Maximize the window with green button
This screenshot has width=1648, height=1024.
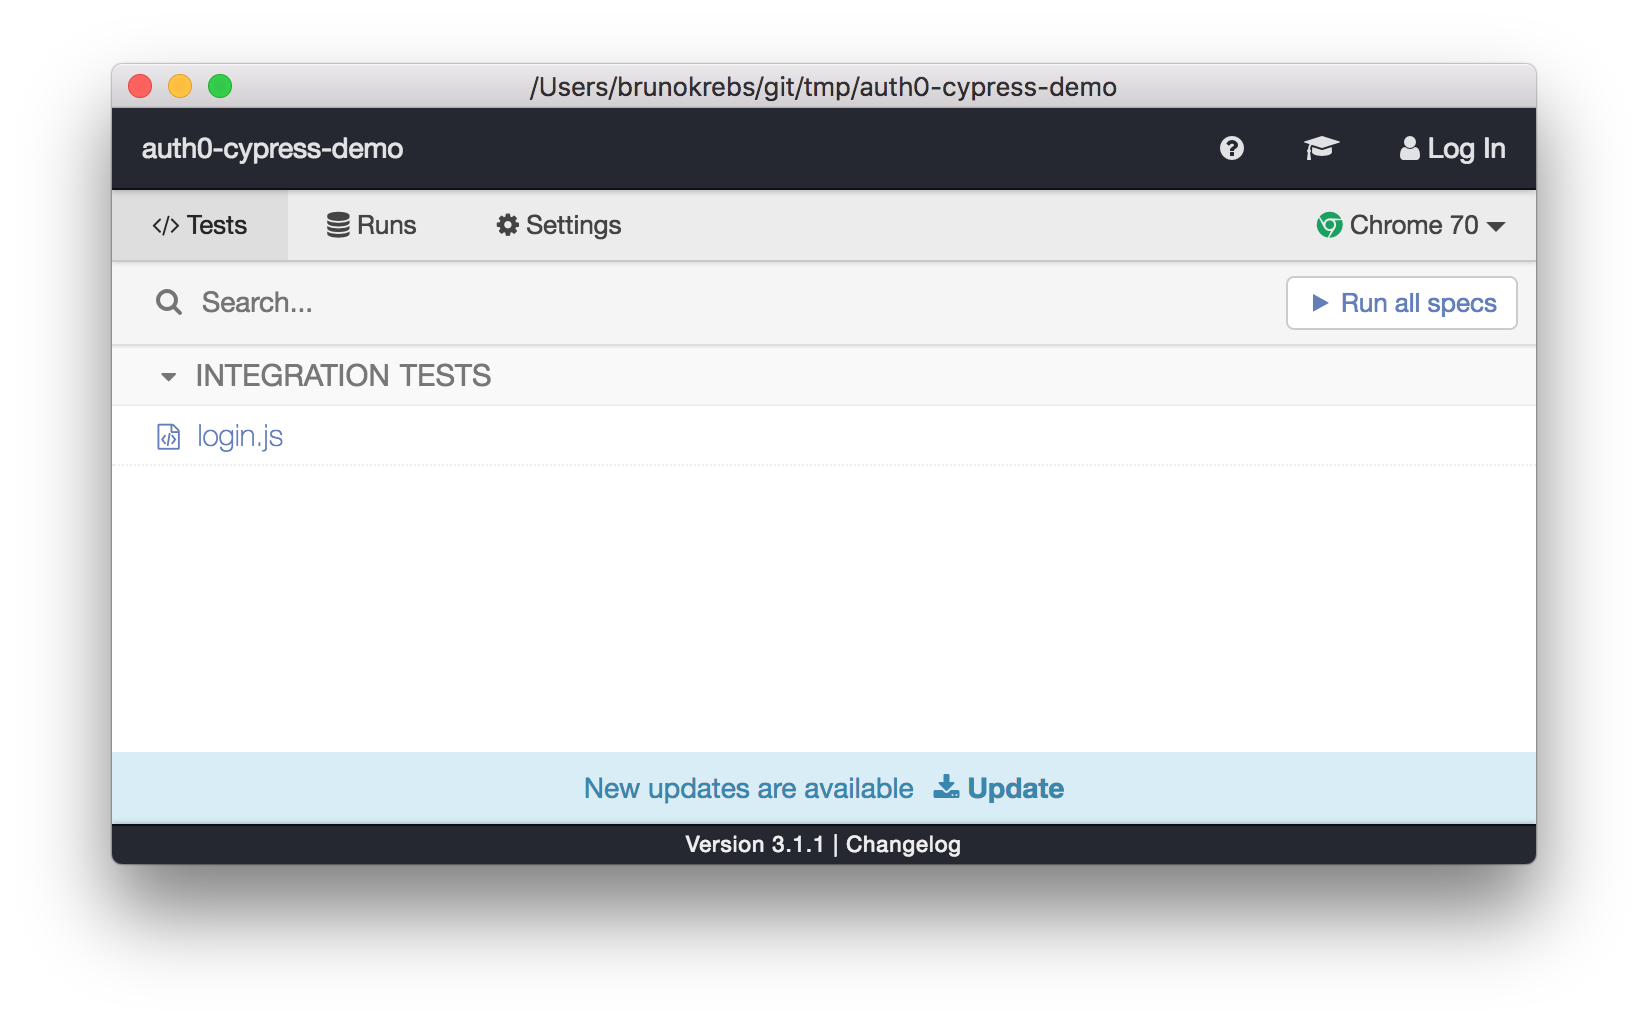220,86
